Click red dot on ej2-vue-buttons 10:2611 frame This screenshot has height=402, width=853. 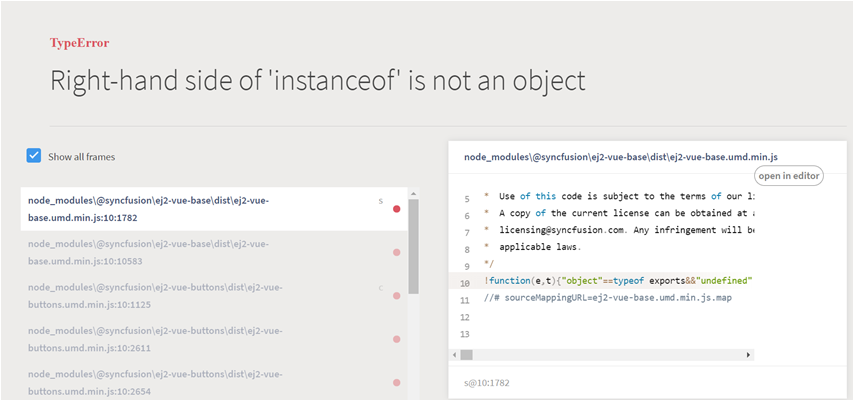pyautogui.click(x=397, y=339)
